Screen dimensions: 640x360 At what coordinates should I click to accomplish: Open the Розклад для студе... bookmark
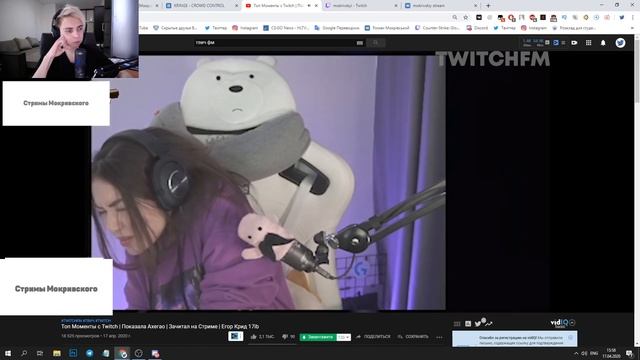(573, 28)
